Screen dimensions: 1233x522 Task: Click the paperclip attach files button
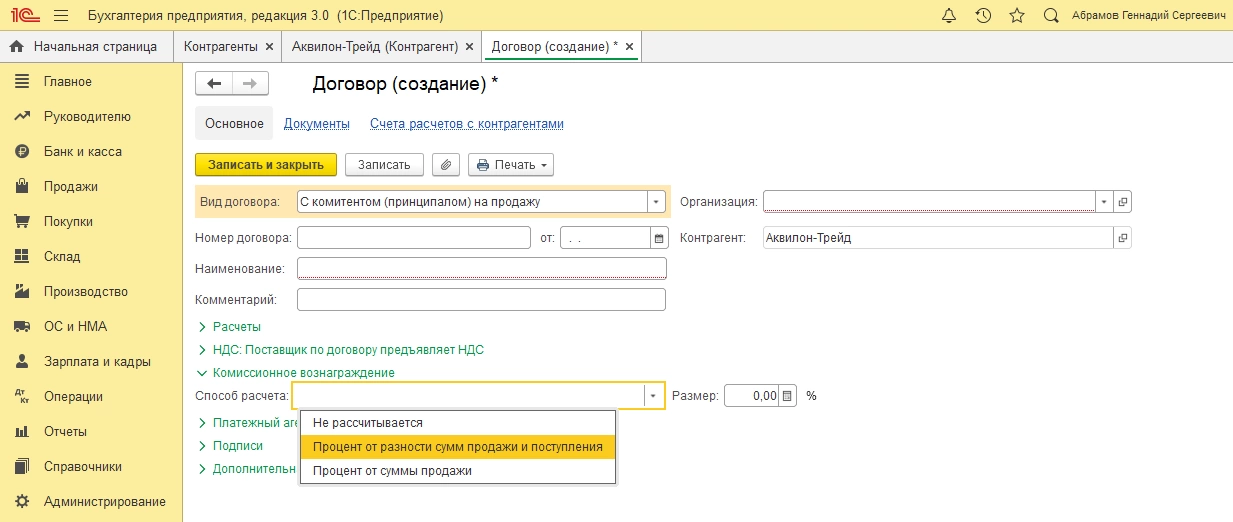pyautogui.click(x=446, y=165)
